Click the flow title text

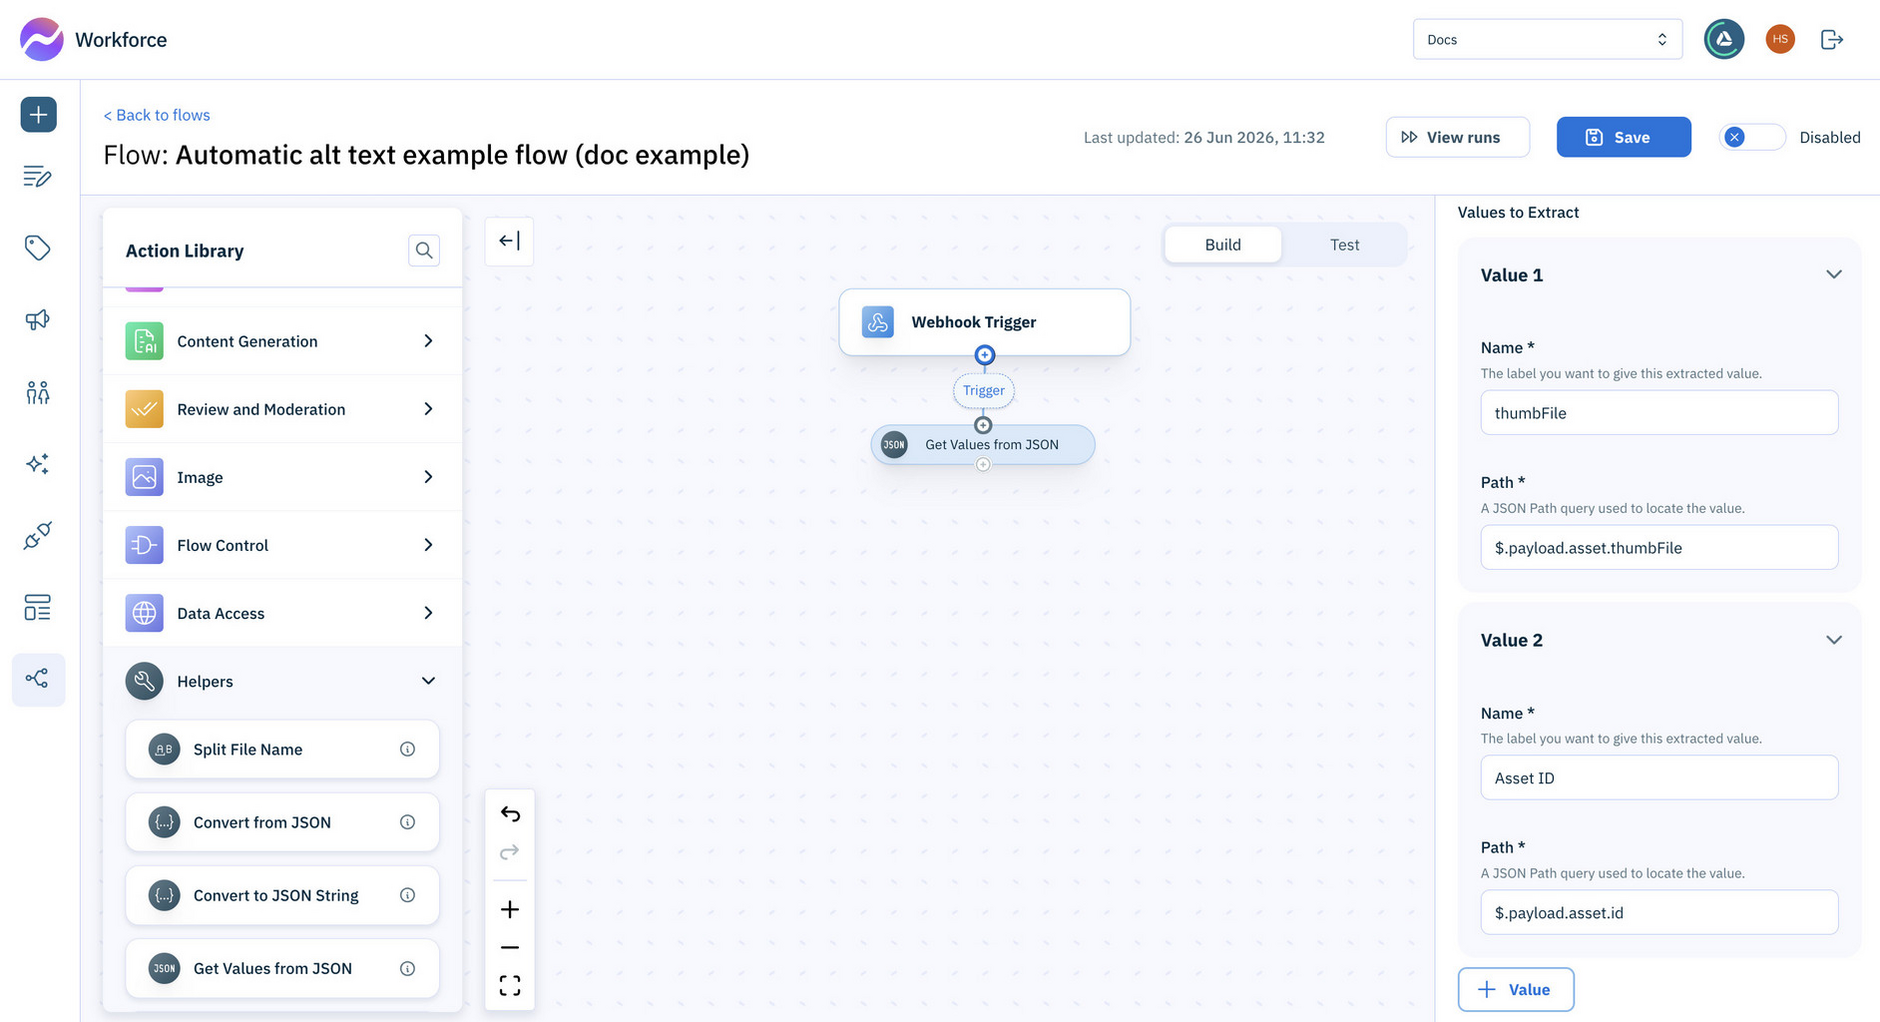click(426, 155)
